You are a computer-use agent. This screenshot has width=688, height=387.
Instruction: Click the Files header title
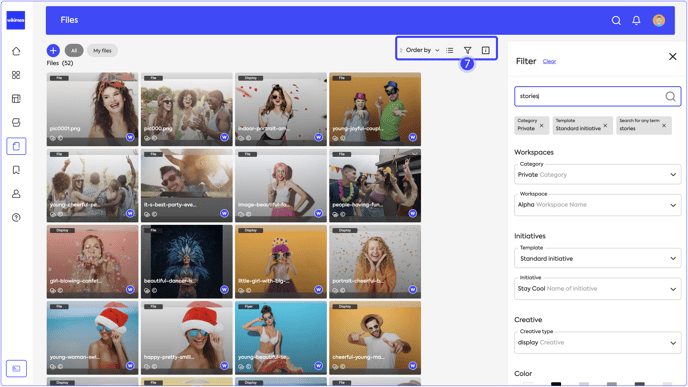[69, 20]
